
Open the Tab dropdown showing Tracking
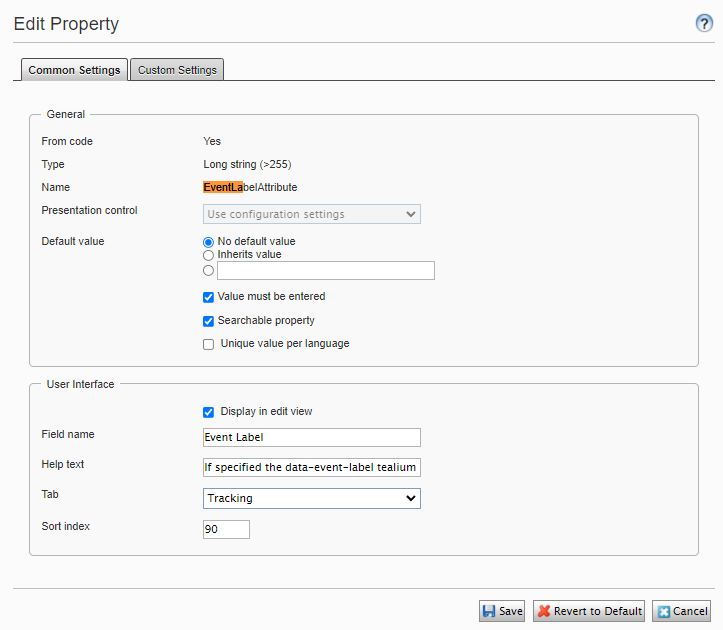tap(311, 498)
